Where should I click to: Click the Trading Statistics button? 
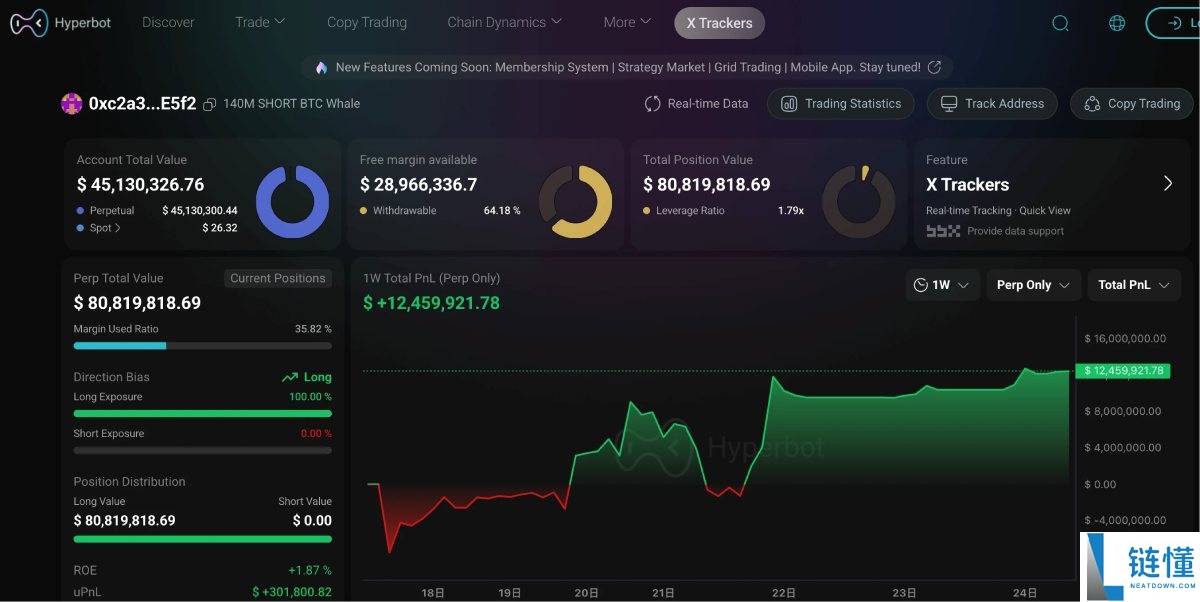(x=840, y=104)
